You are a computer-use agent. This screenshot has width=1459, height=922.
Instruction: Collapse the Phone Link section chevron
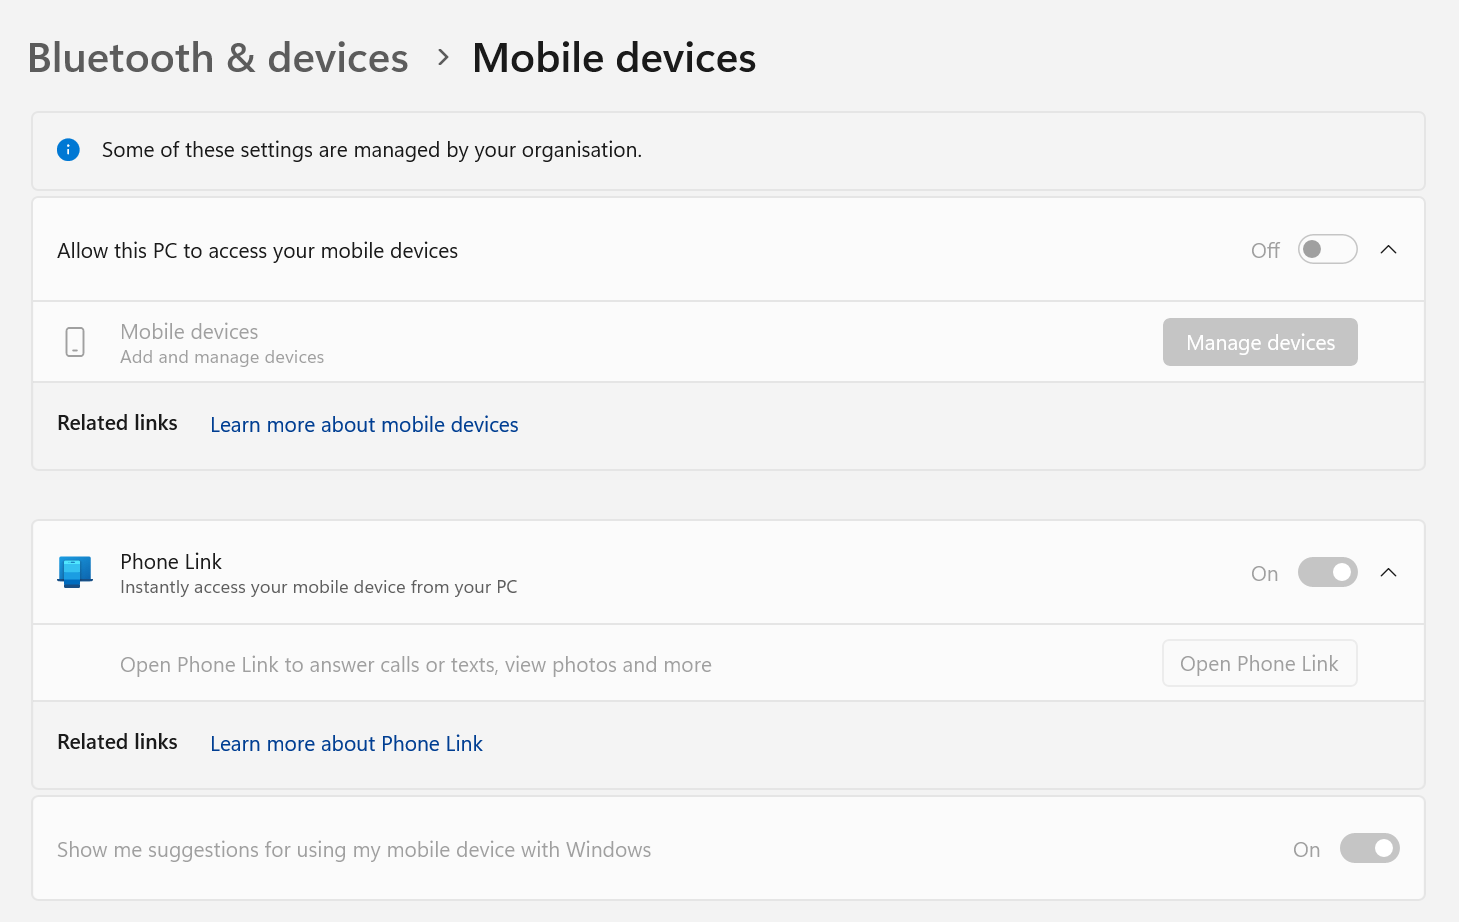[1388, 572]
